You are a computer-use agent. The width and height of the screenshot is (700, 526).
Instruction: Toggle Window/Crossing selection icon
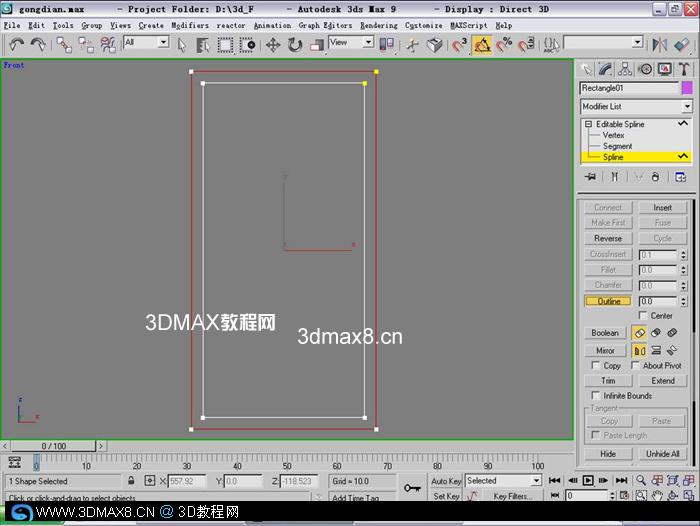click(x=247, y=45)
